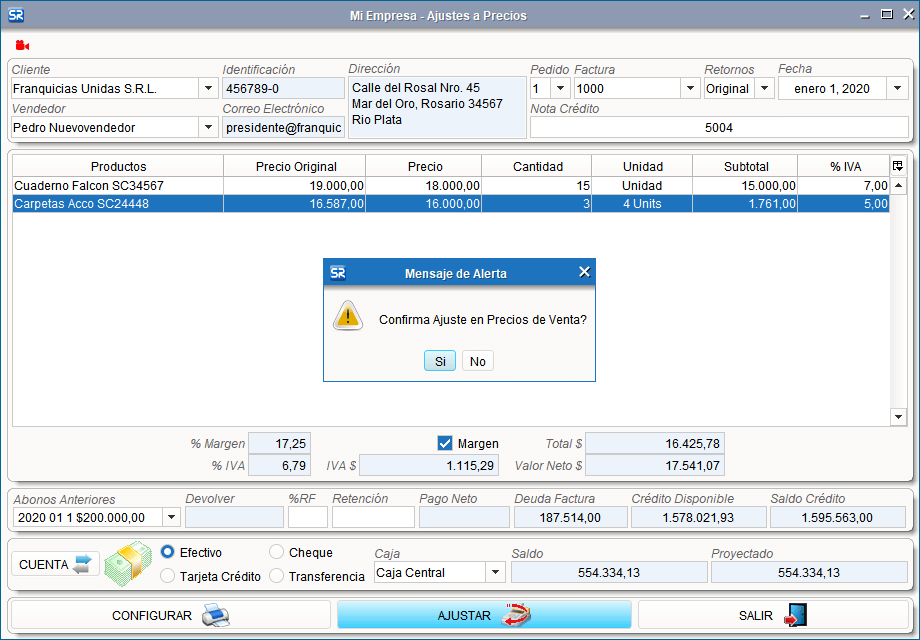Image resolution: width=920 pixels, height=640 pixels.
Task: Click the red video camera icon
Action: tap(22, 45)
